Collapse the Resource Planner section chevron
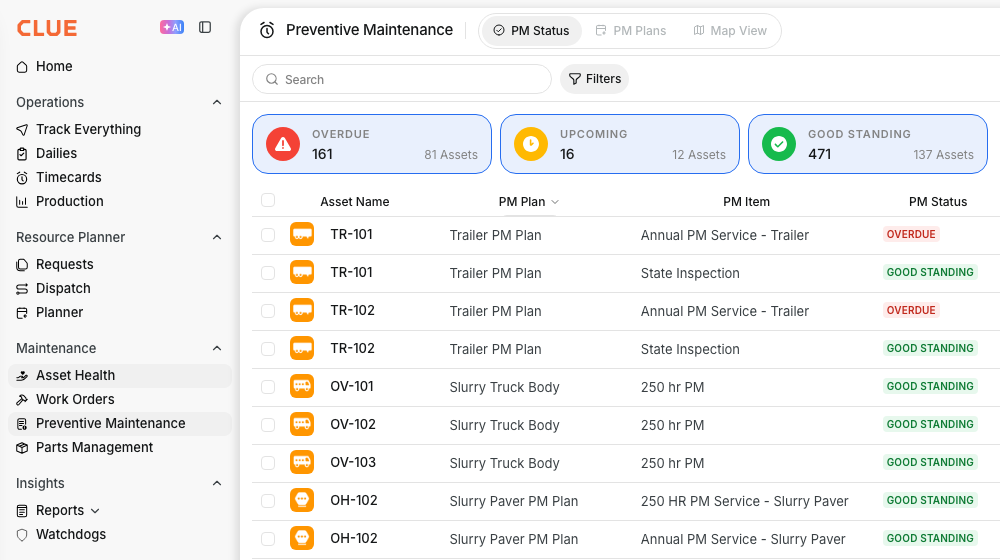This screenshot has width=1000, height=560. pos(217,237)
